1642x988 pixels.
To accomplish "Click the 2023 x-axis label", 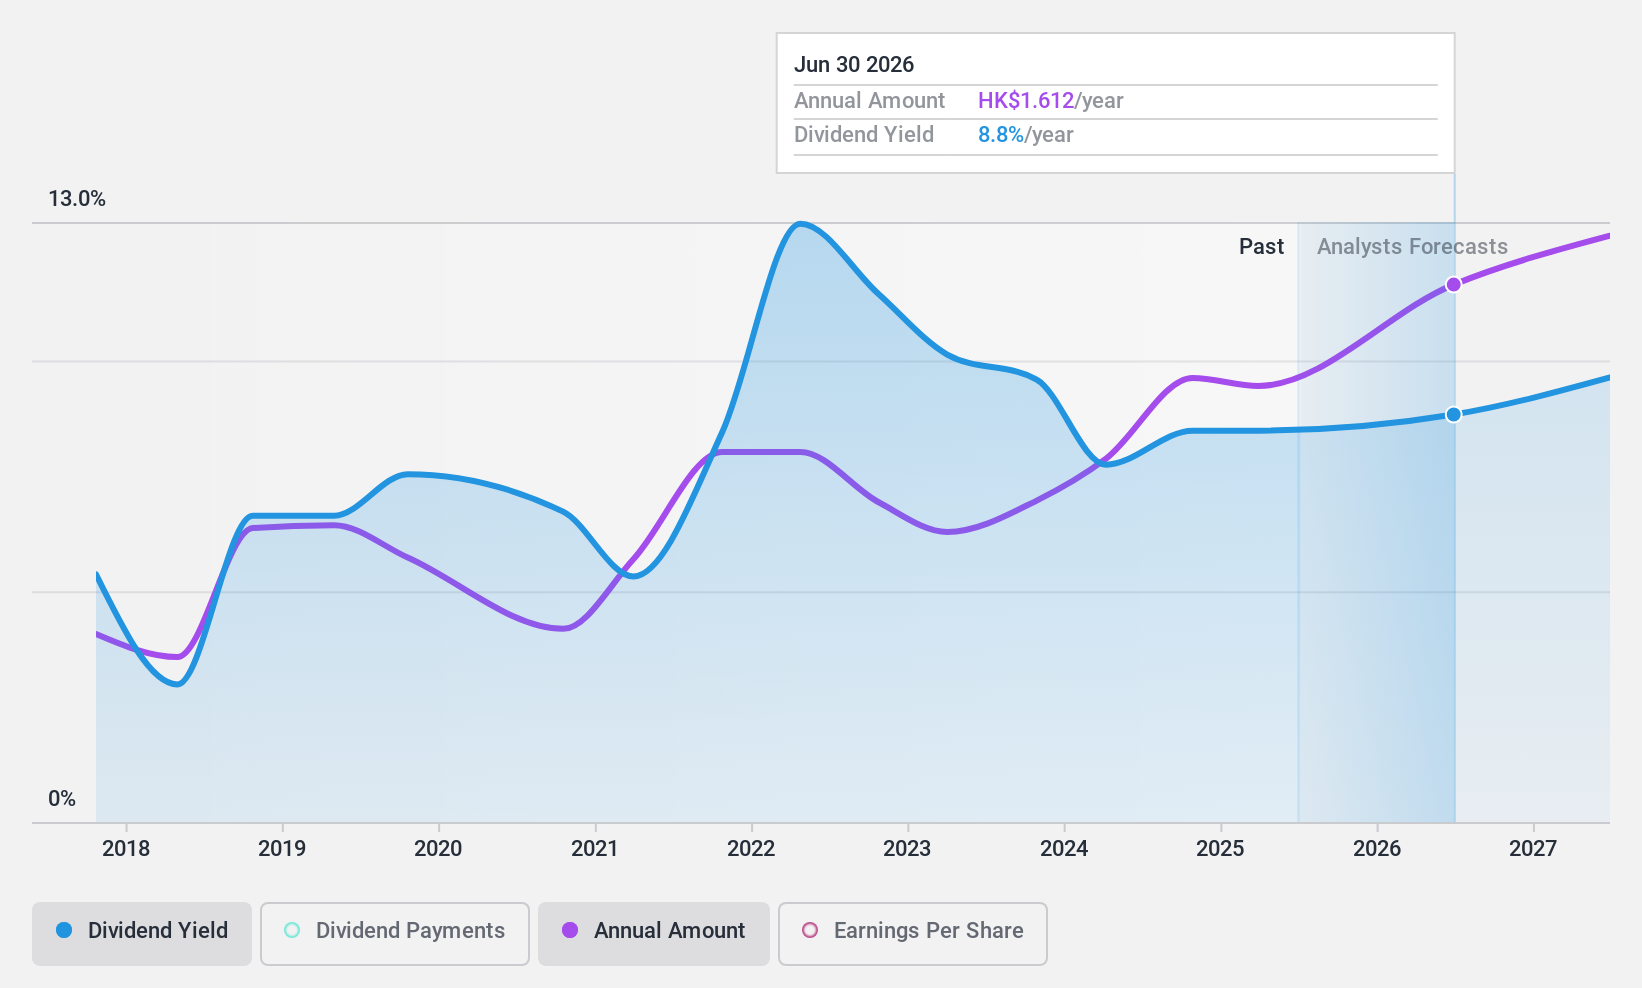I will [907, 849].
